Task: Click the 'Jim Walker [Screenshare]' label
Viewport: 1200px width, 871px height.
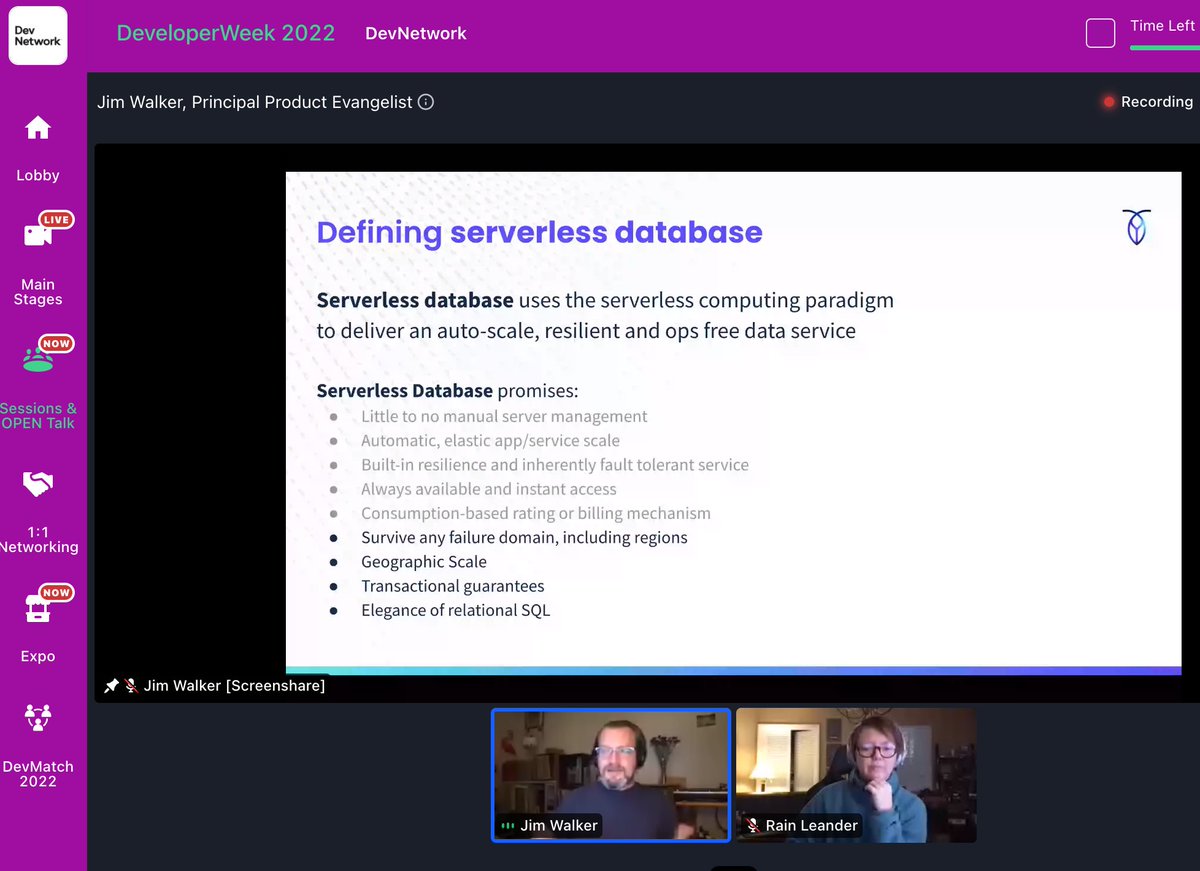Action: pyautogui.click(x=234, y=686)
